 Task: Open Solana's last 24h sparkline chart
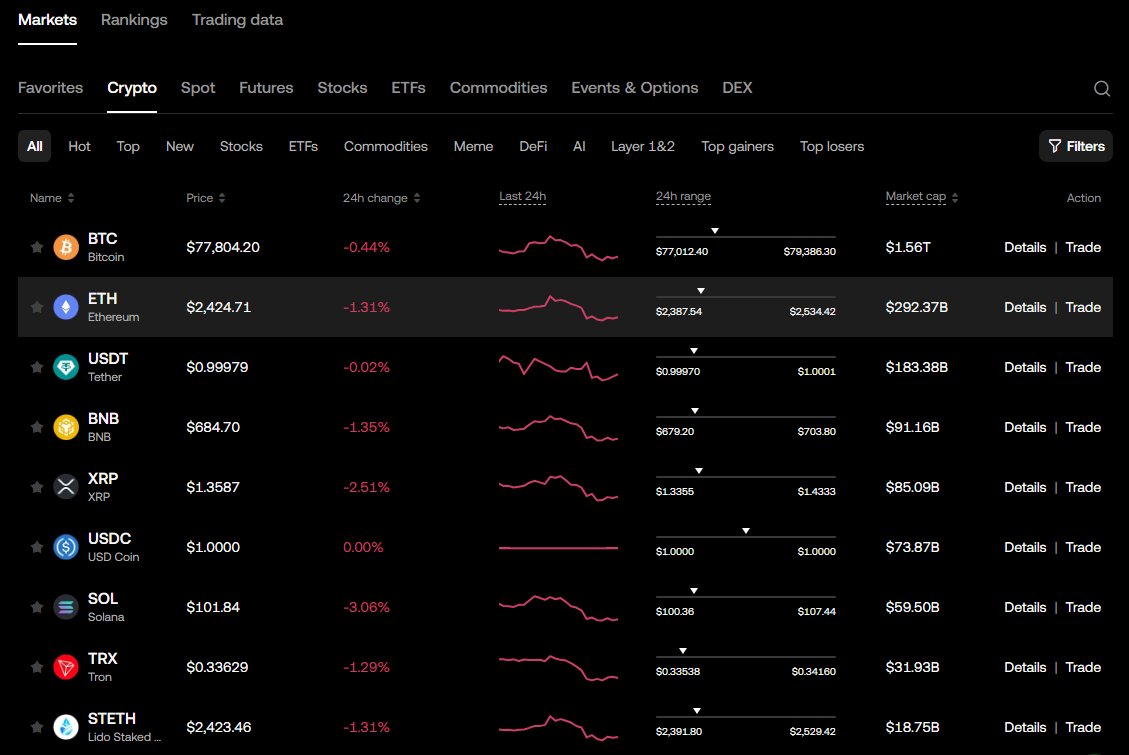[558, 607]
